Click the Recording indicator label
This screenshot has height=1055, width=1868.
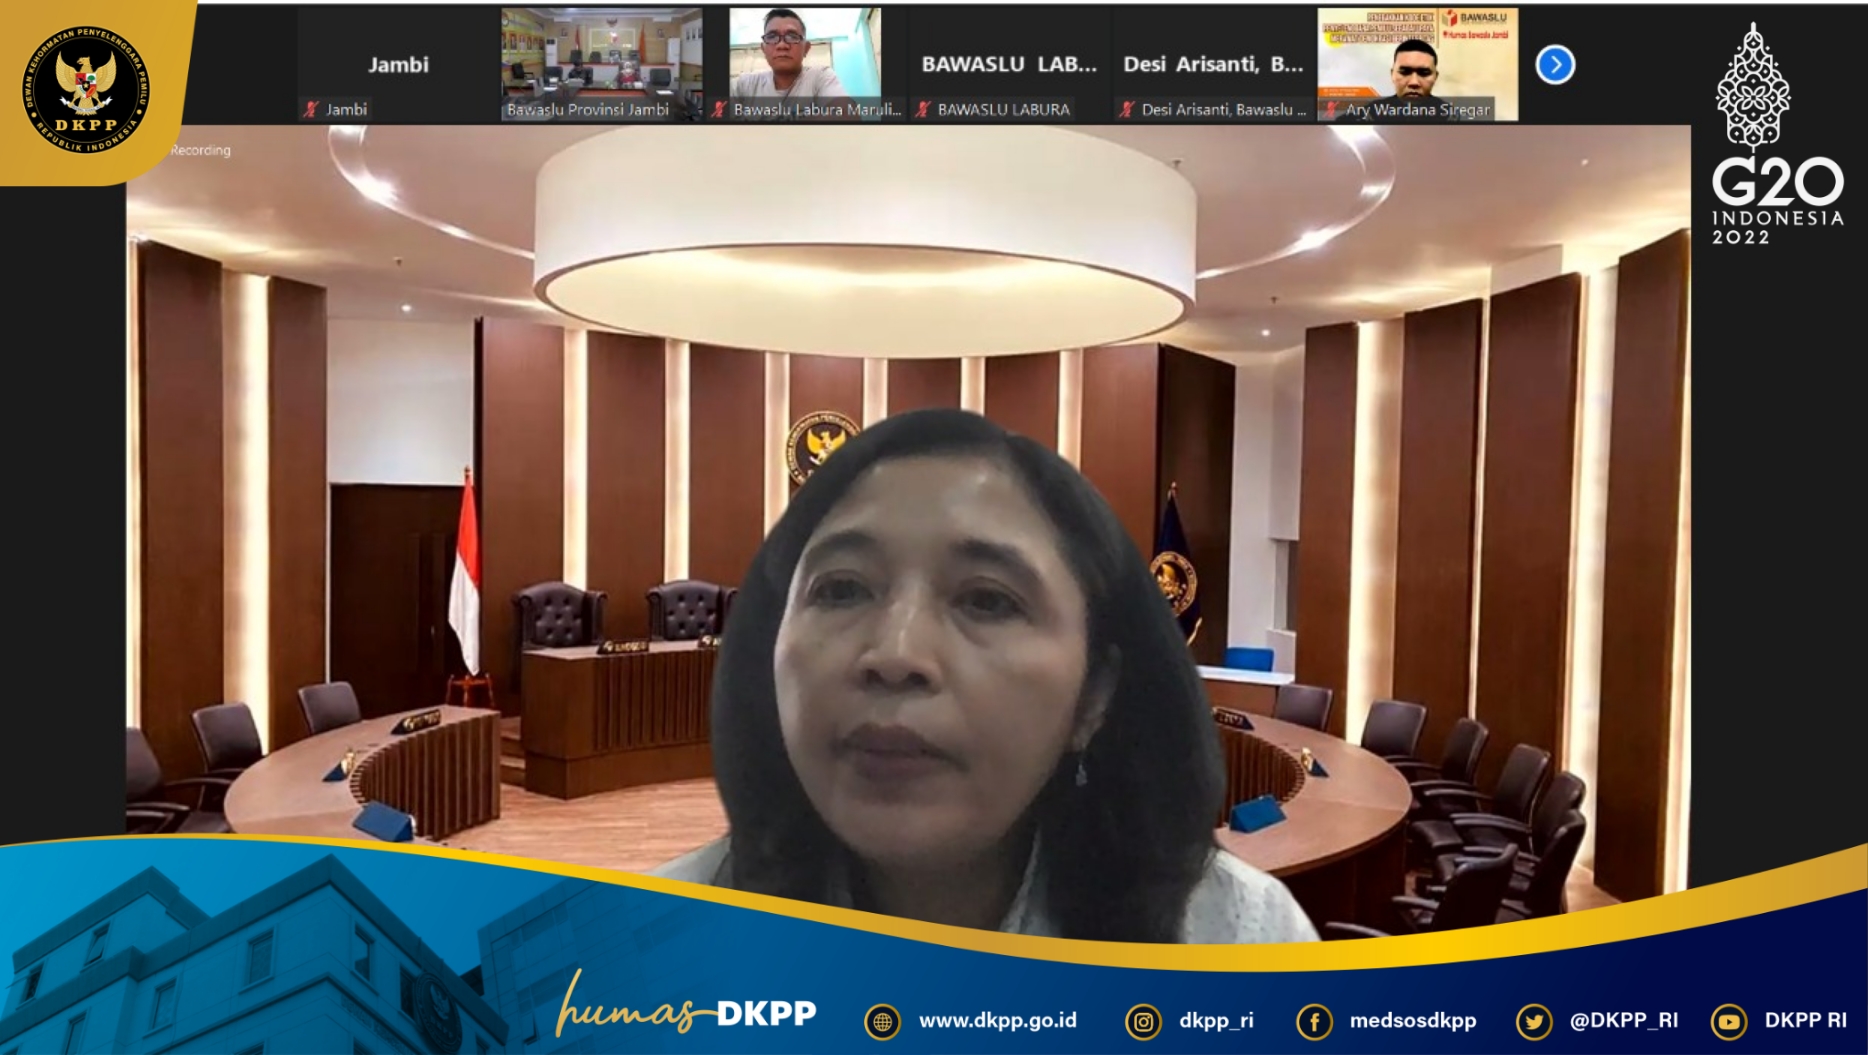[x=200, y=150]
